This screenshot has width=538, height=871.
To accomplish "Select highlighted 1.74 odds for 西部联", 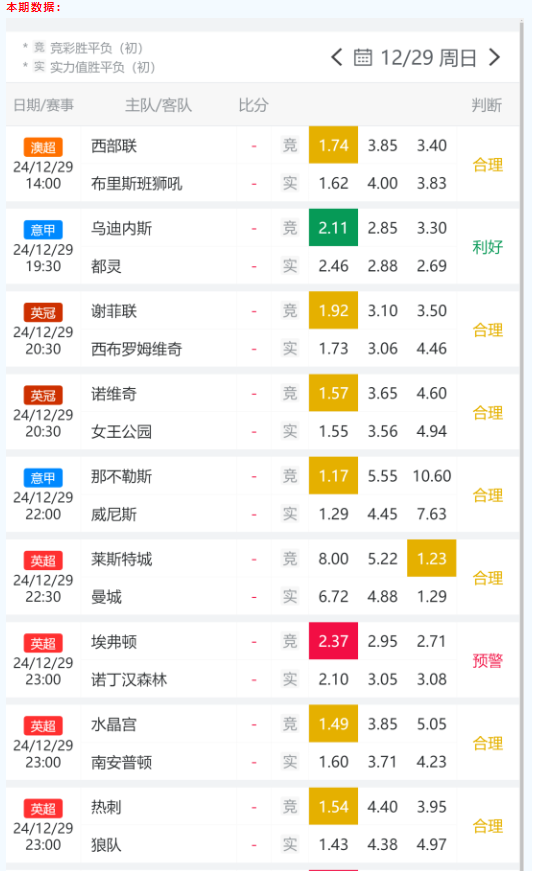I will click(x=333, y=145).
